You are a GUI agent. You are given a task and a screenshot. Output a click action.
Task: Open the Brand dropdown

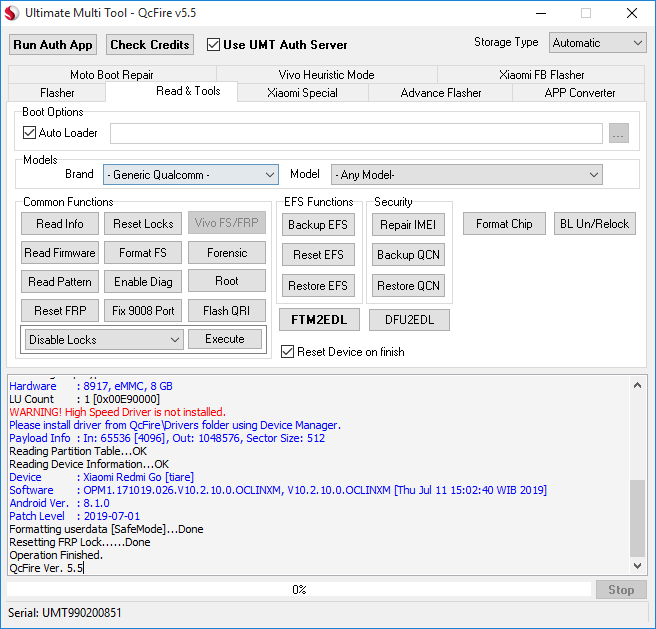pos(191,175)
